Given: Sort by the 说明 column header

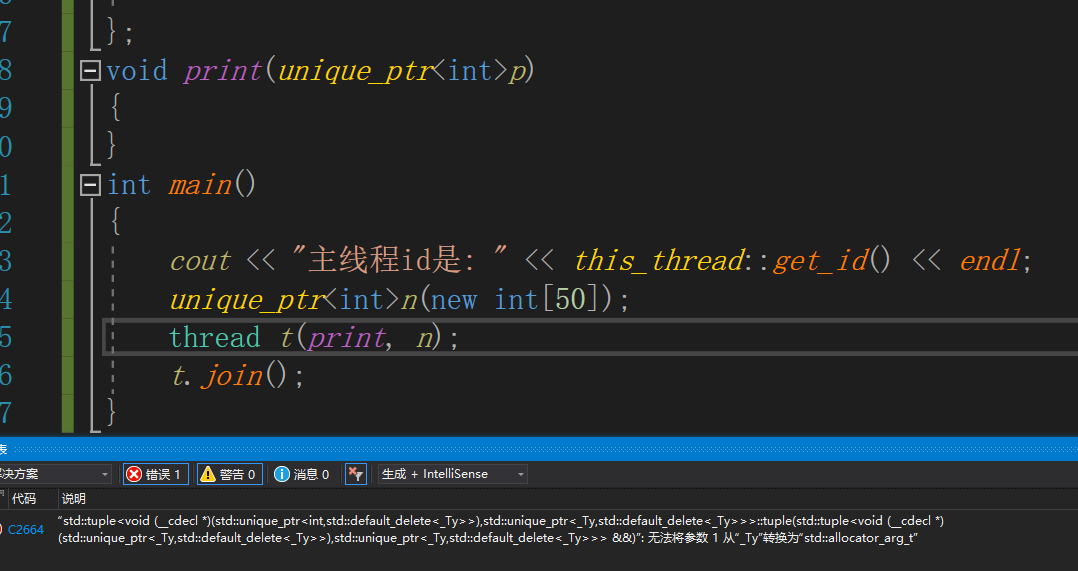Looking at the screenshot, I should (x=74, y=499).
